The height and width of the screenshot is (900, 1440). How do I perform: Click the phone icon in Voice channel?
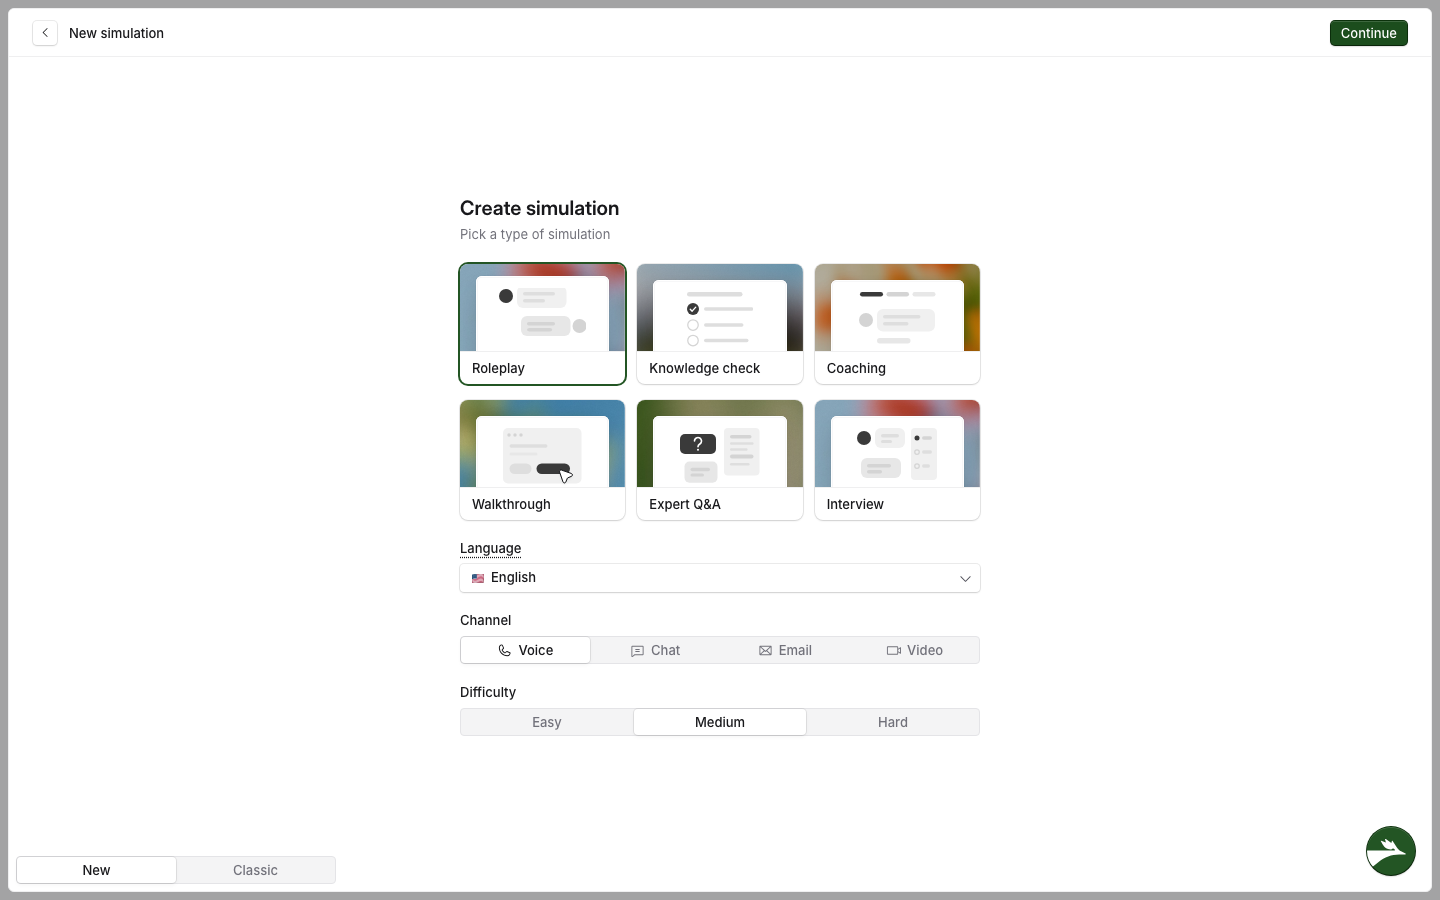click(504, 651)
